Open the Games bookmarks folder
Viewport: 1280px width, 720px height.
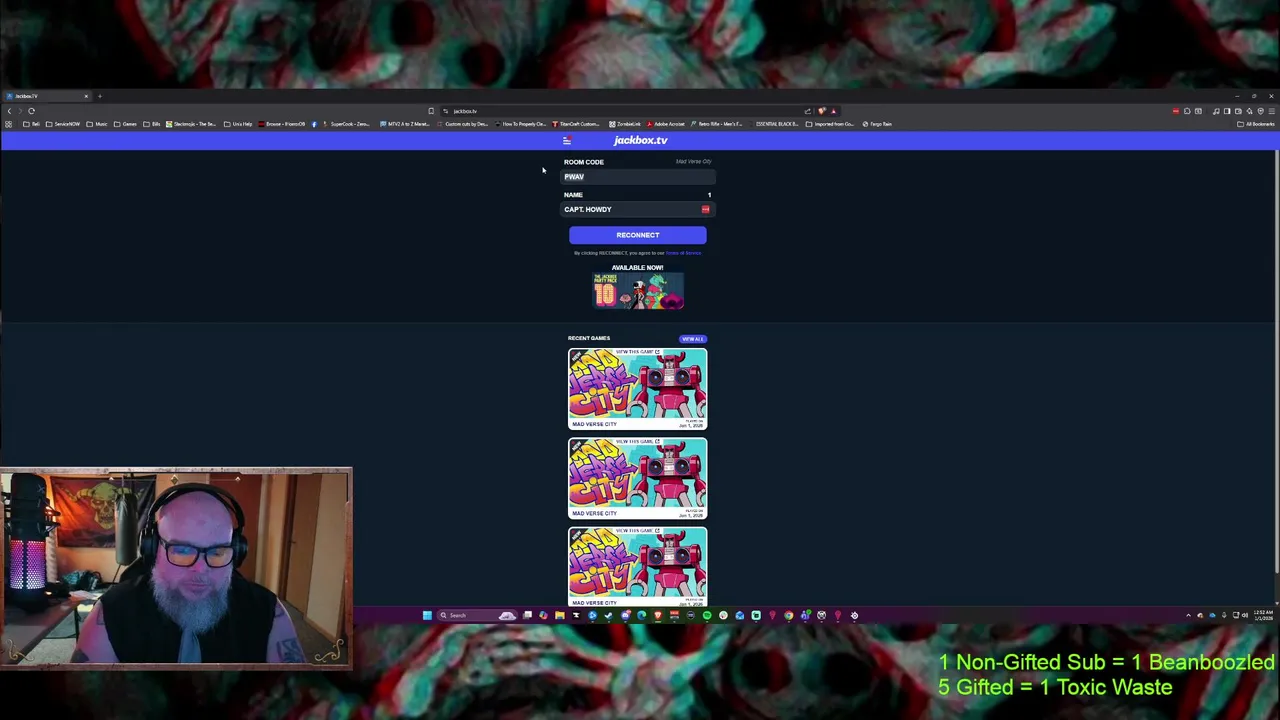(125, 124)
